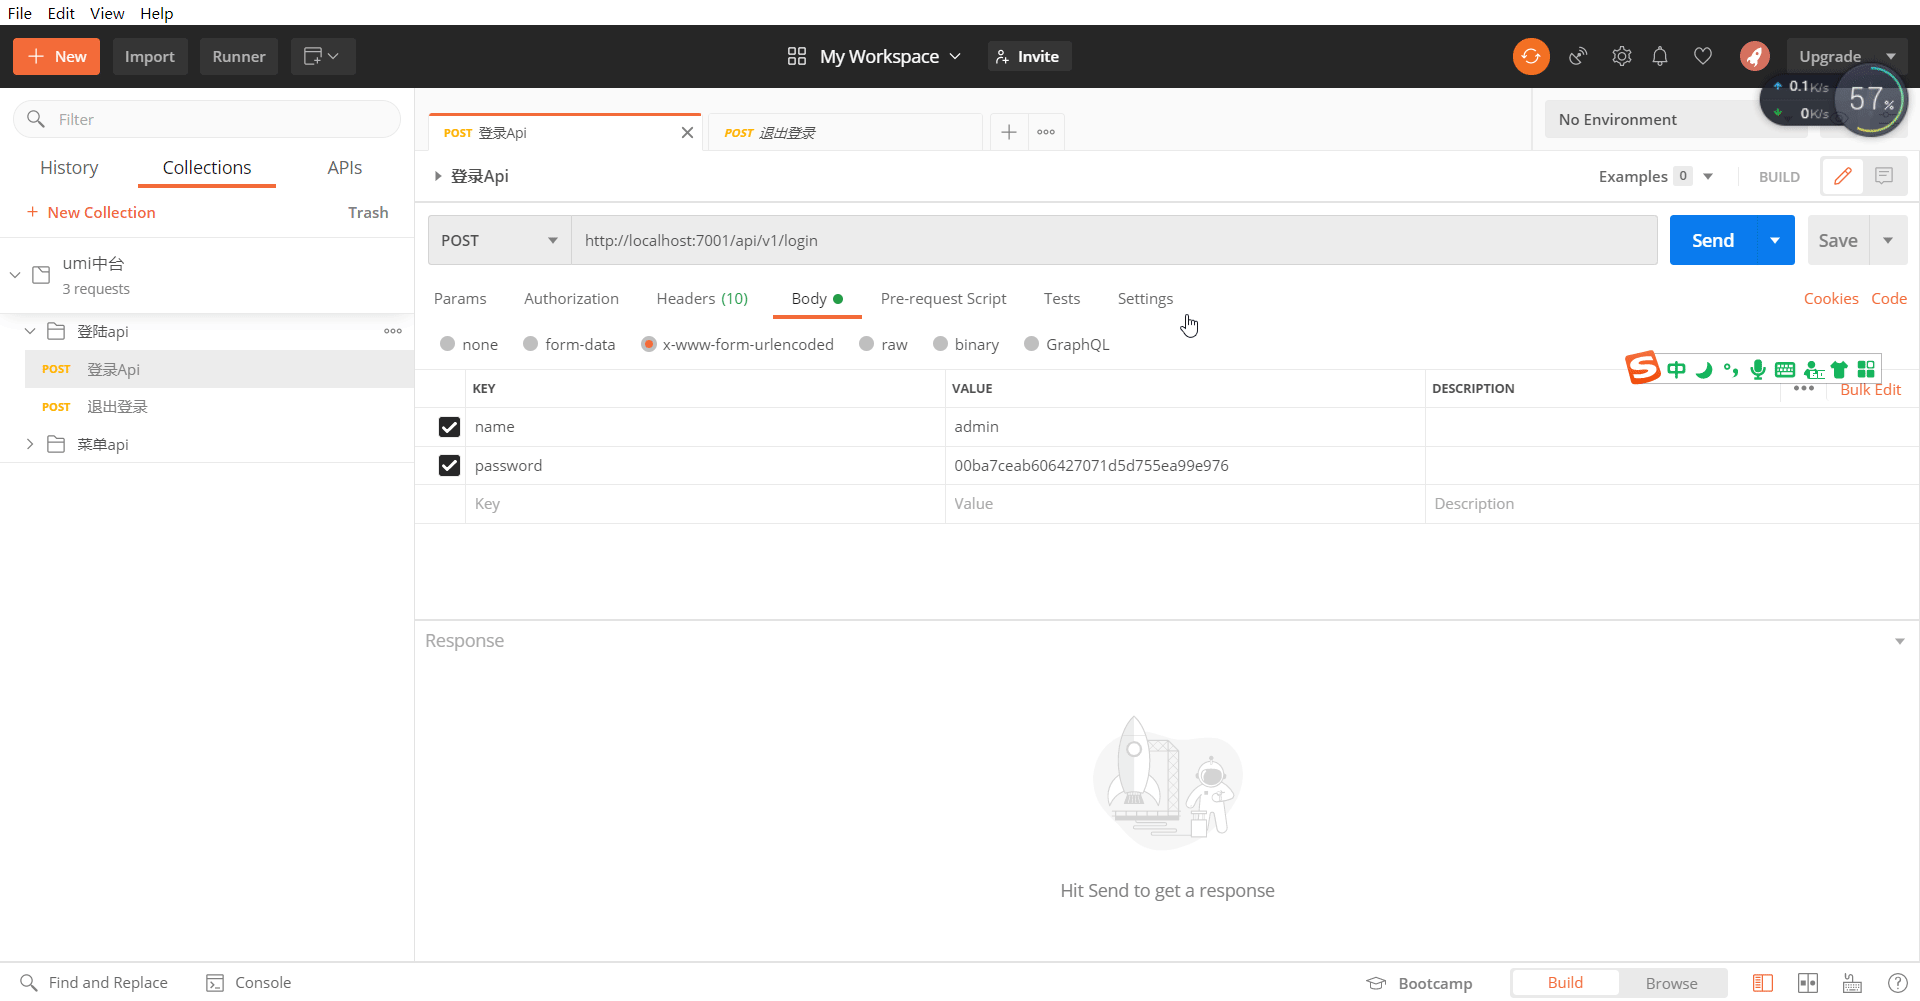Switch to the 退出登录 request tab
This screenshot has width=1920, height=1001.
pos(790,131)
